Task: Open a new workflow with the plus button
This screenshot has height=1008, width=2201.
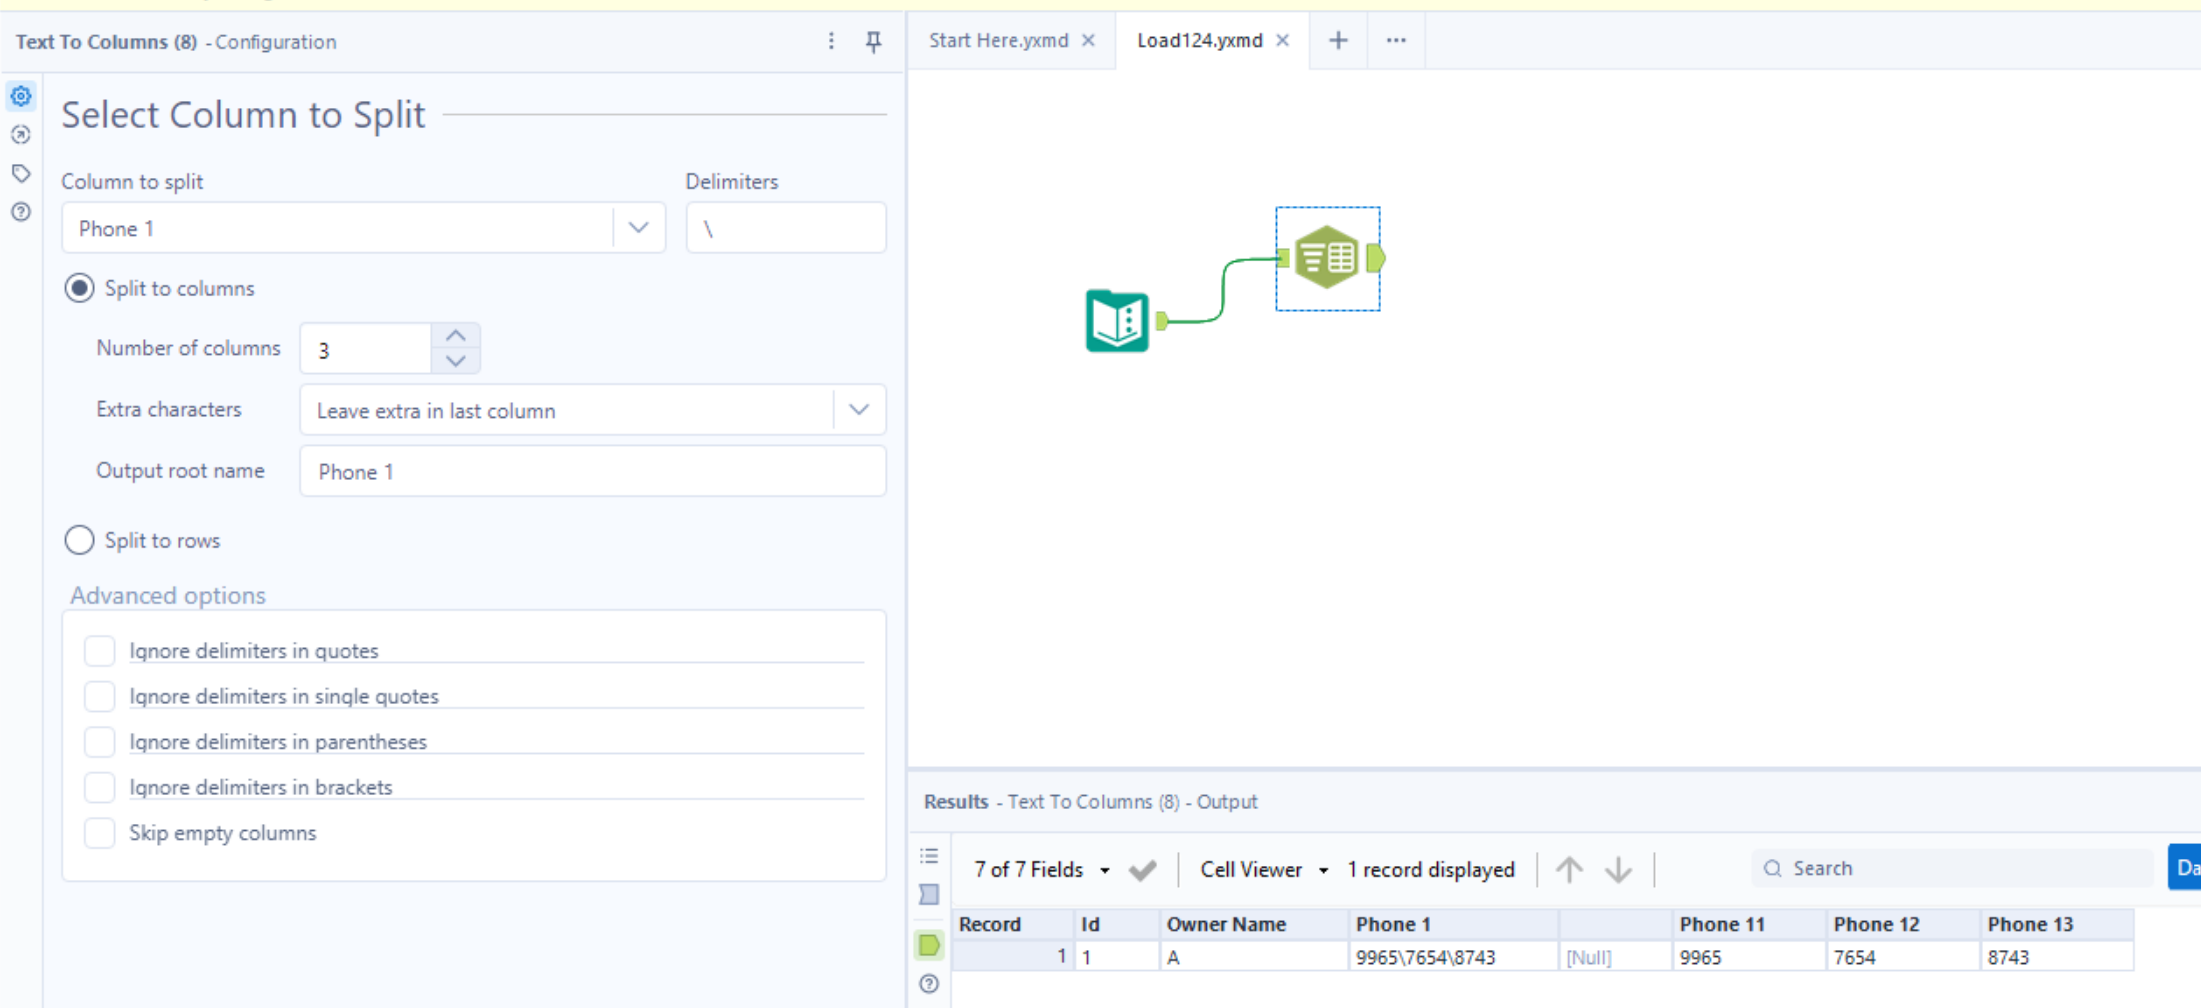Action: (x=1337, y=40)
